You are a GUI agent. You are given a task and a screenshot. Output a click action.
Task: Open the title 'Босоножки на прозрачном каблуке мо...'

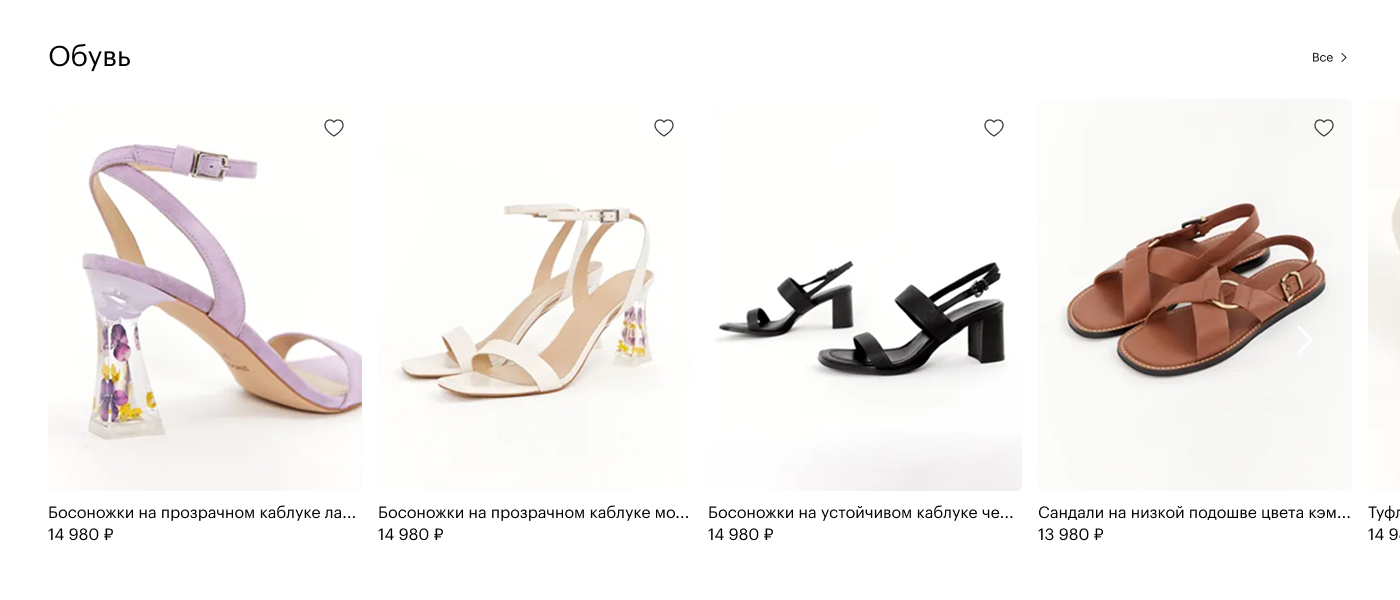tap(534, 513)
